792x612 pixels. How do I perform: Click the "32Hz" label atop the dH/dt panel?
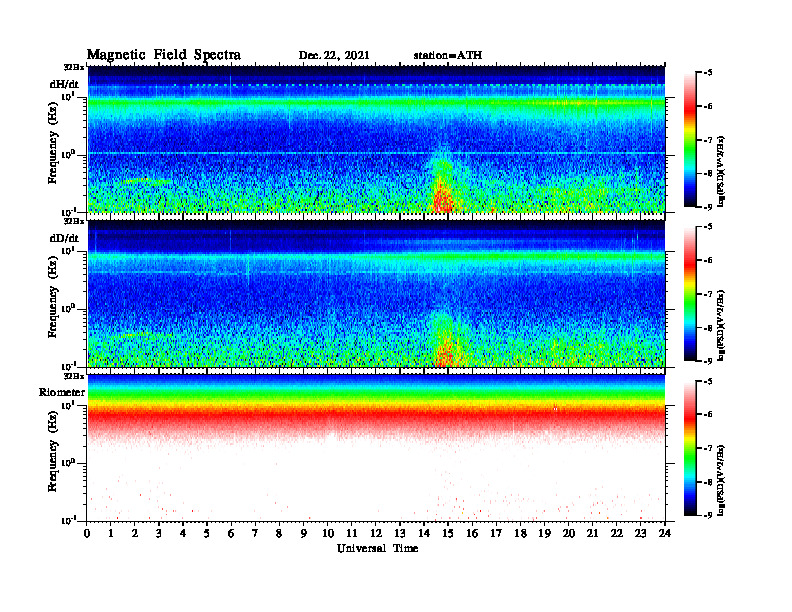(74, 67)
